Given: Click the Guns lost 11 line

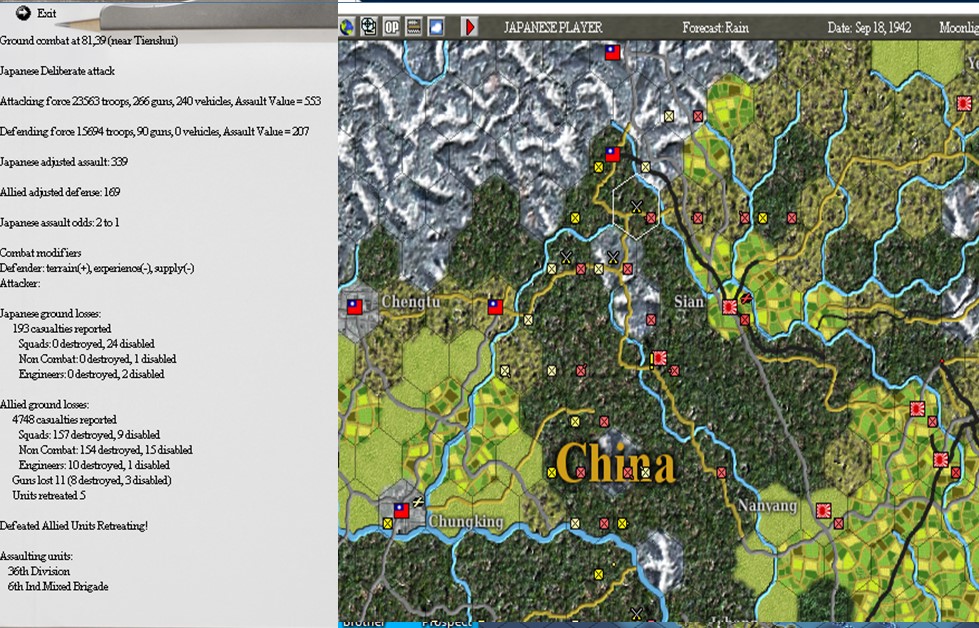Looking at the screenshot, I should click(92, 480).
